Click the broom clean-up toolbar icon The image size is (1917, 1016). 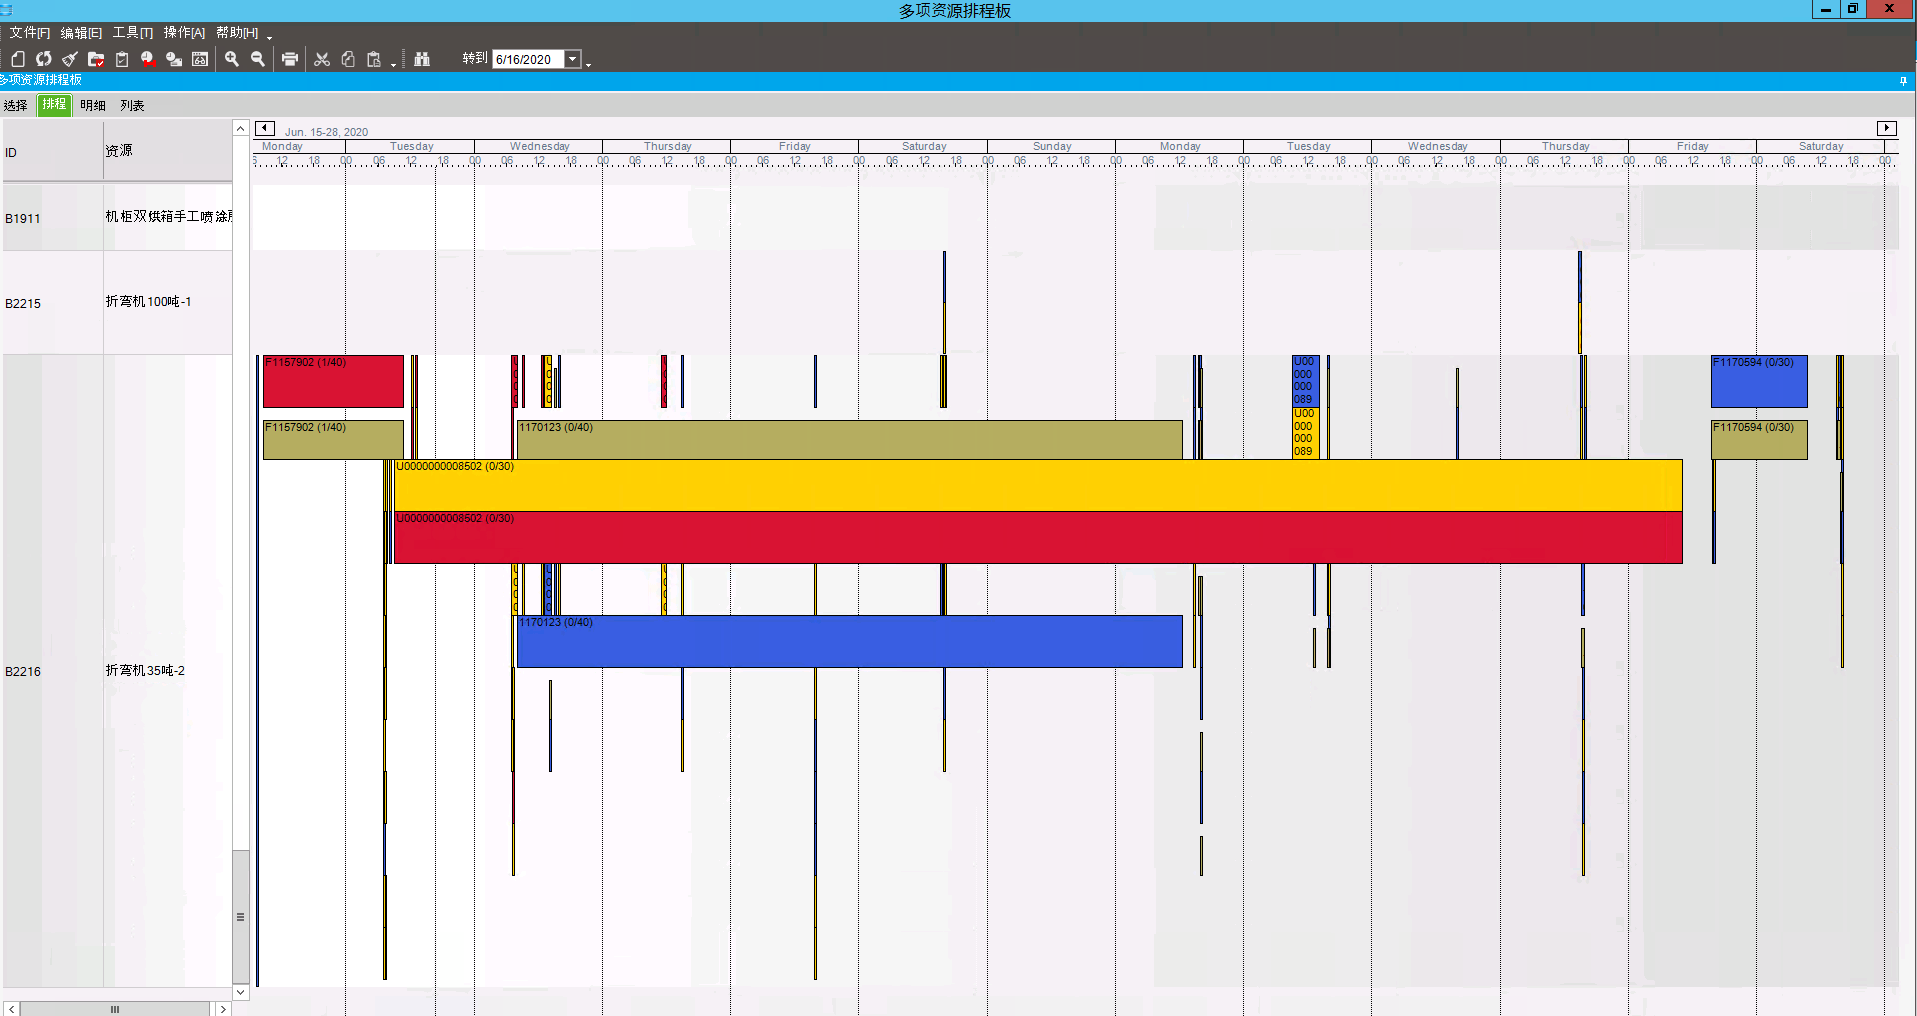[70, 59]
